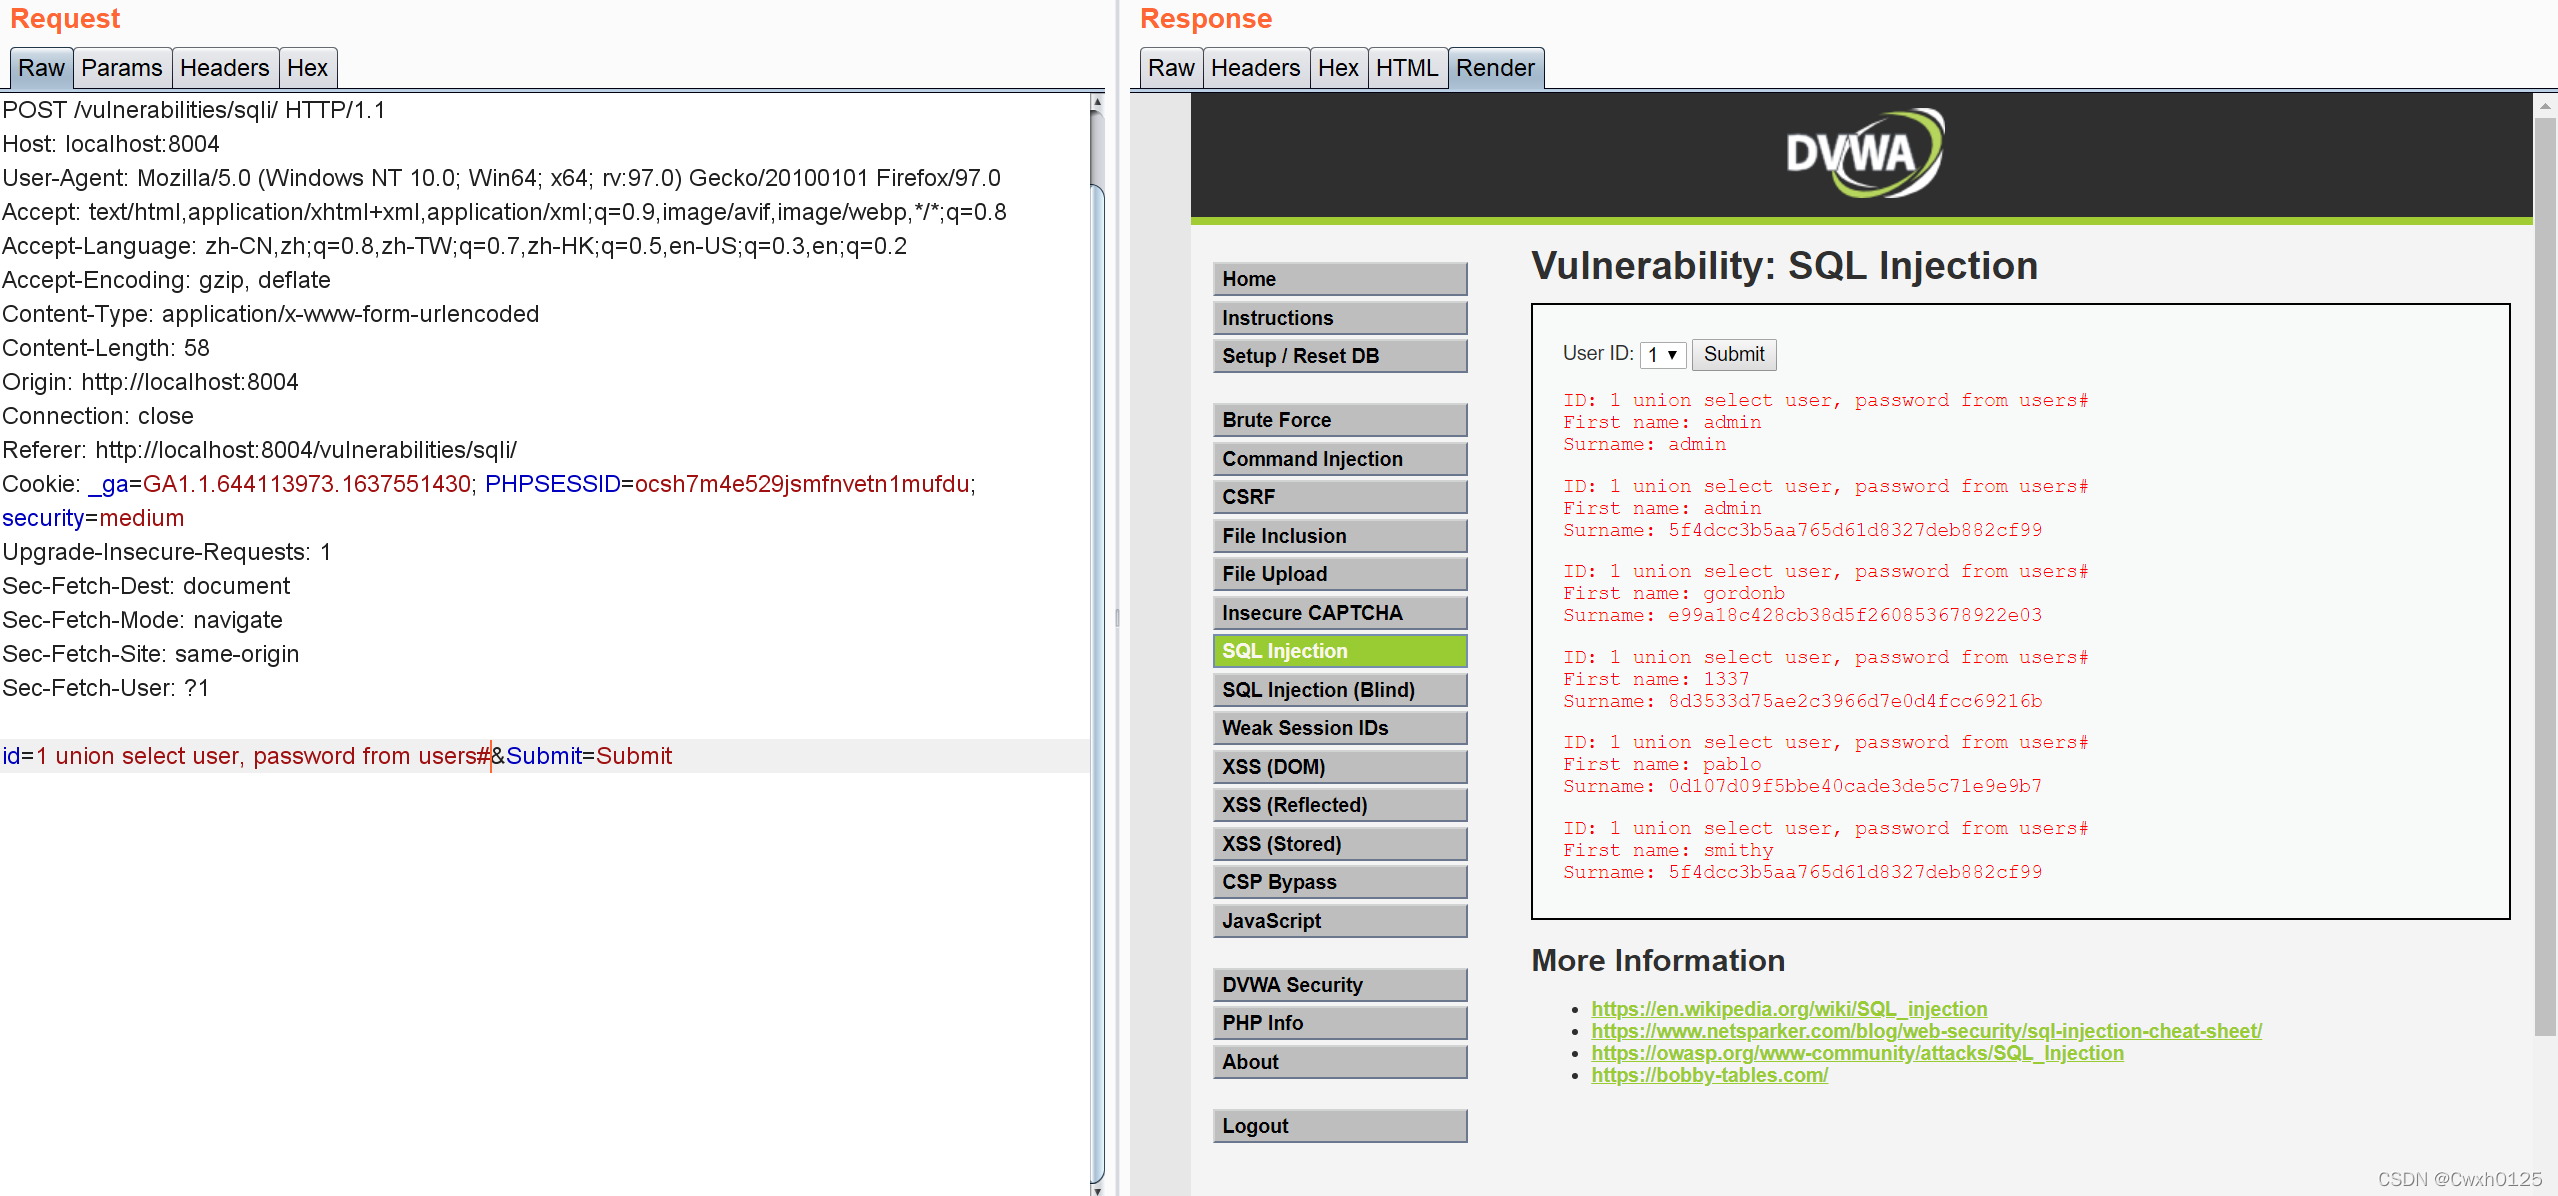
Task: Open the Wikipedia SQL injection link
Action: coord(1788,1009)
